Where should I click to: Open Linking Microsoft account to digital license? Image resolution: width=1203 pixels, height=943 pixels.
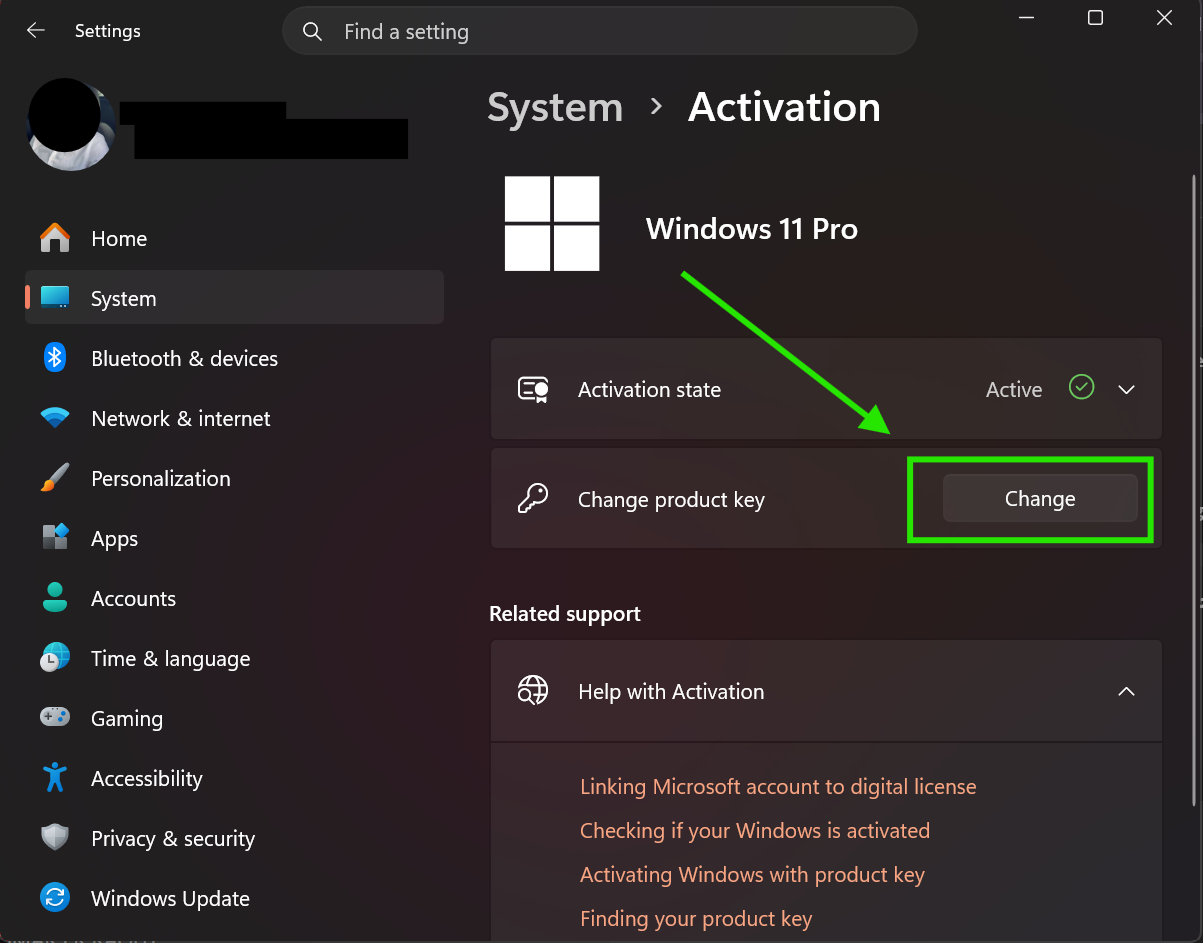click(778, 787)
